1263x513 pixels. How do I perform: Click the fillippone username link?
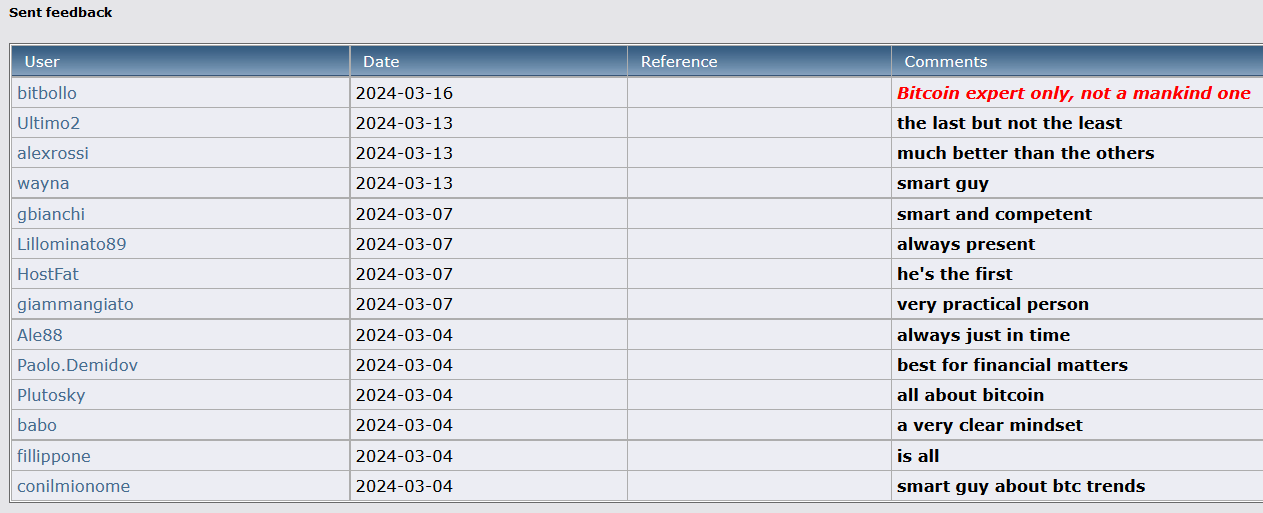(54, 456)
